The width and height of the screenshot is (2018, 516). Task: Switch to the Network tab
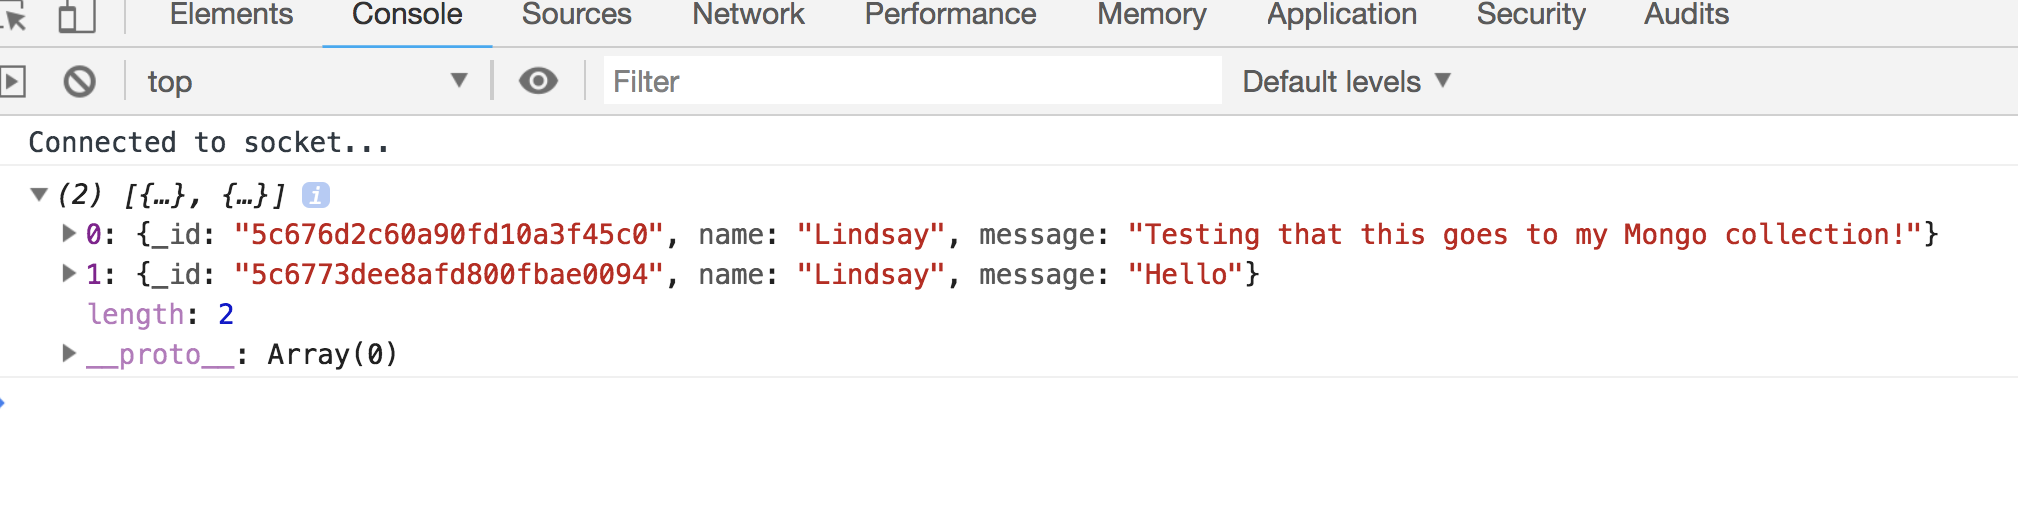(x=748, y=15)
